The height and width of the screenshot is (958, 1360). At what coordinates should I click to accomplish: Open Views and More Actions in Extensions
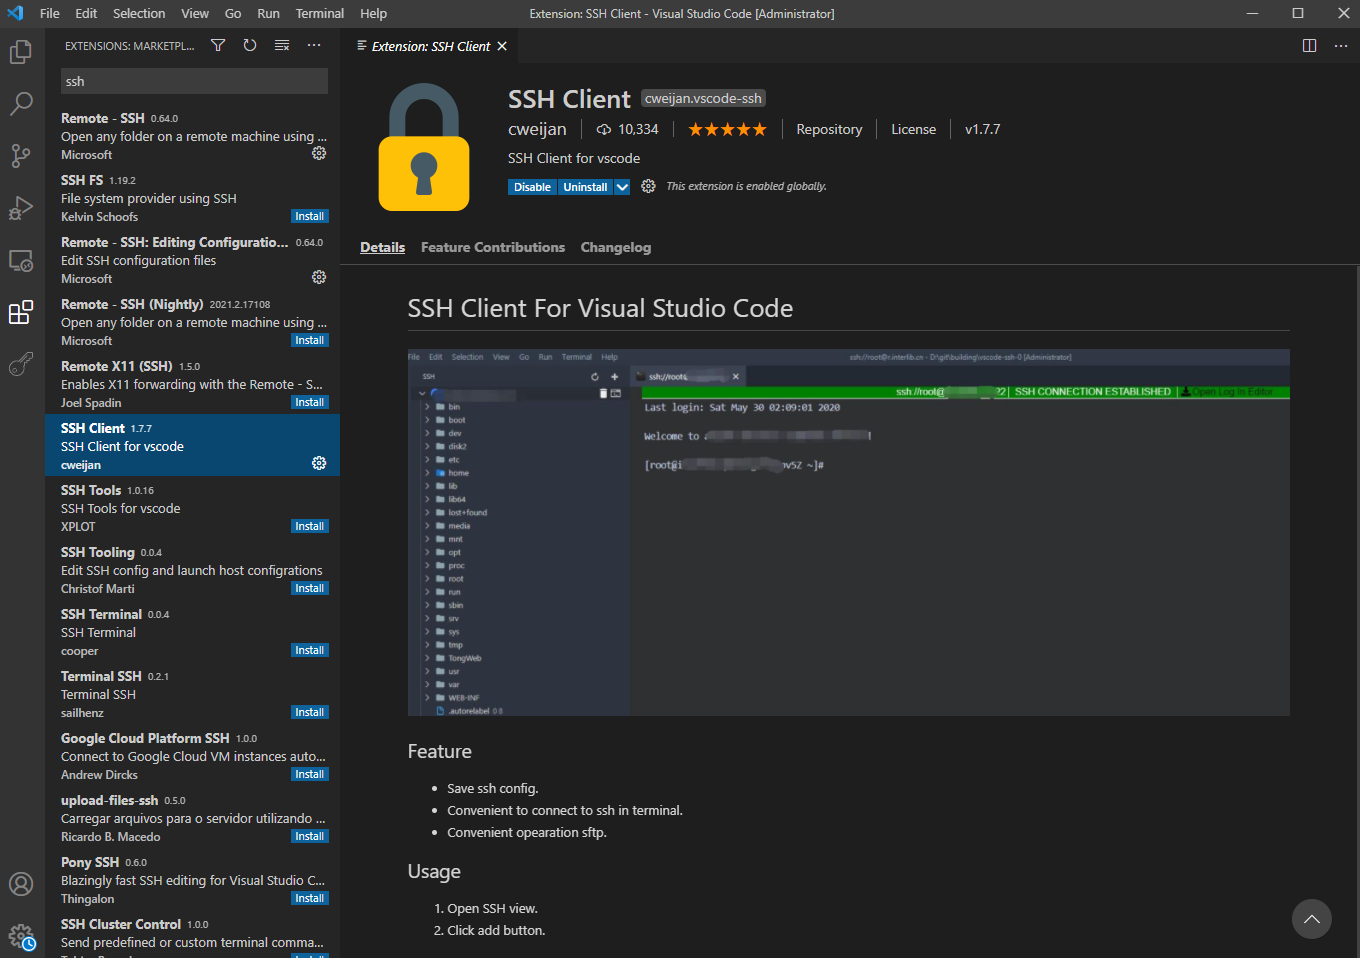pyautogui.click(x=314, y=45)
